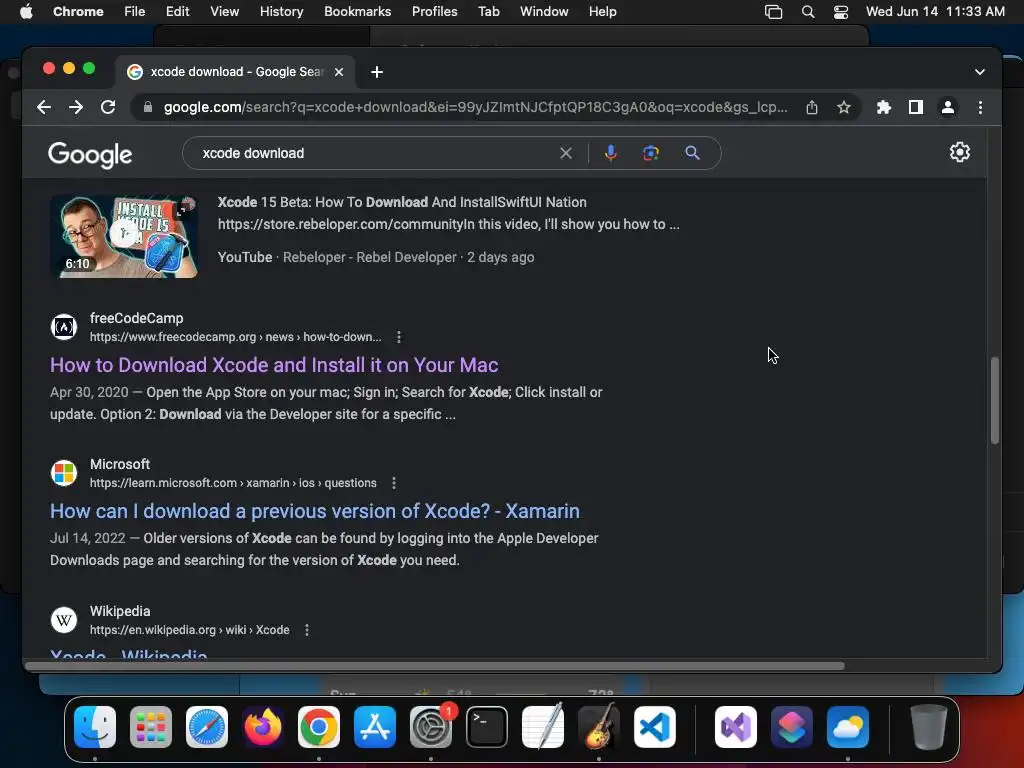Open GarageBand from the Dock
The height and width of the screenshot is (768, 1024).
coord(599,727)
